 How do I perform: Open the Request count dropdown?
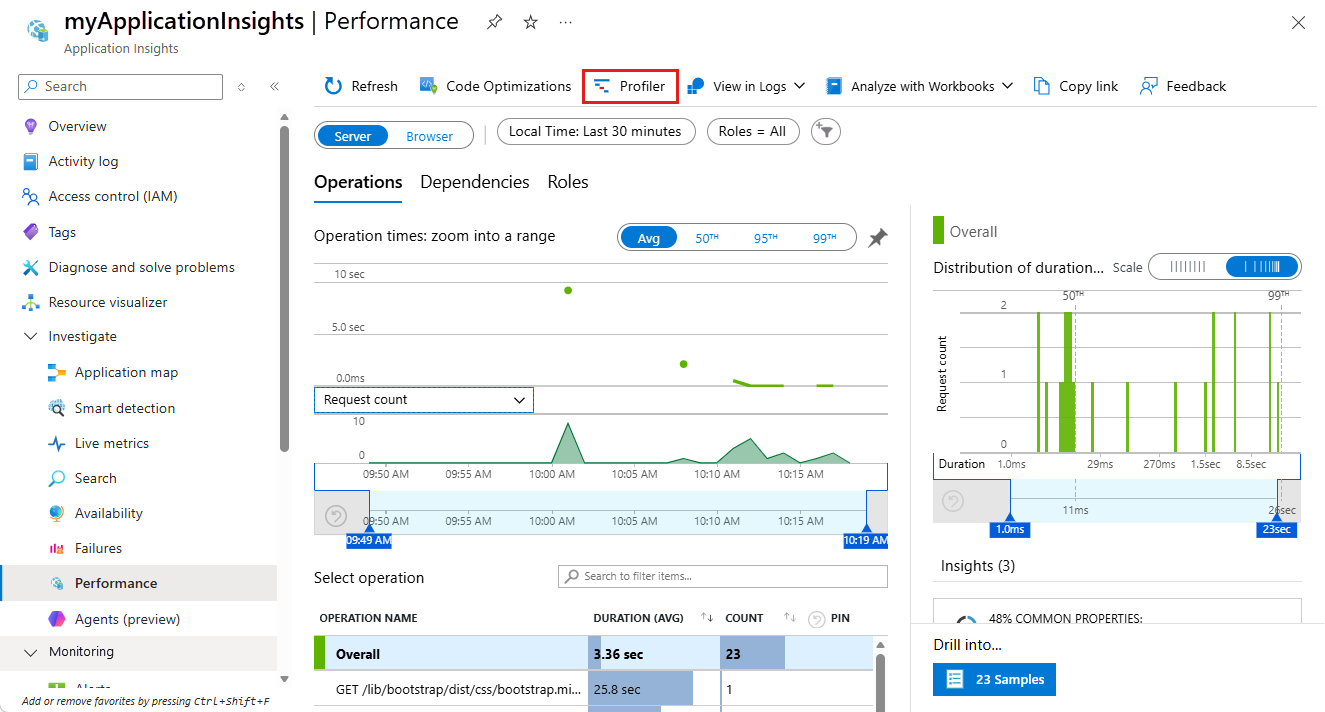tap(424, 400)
